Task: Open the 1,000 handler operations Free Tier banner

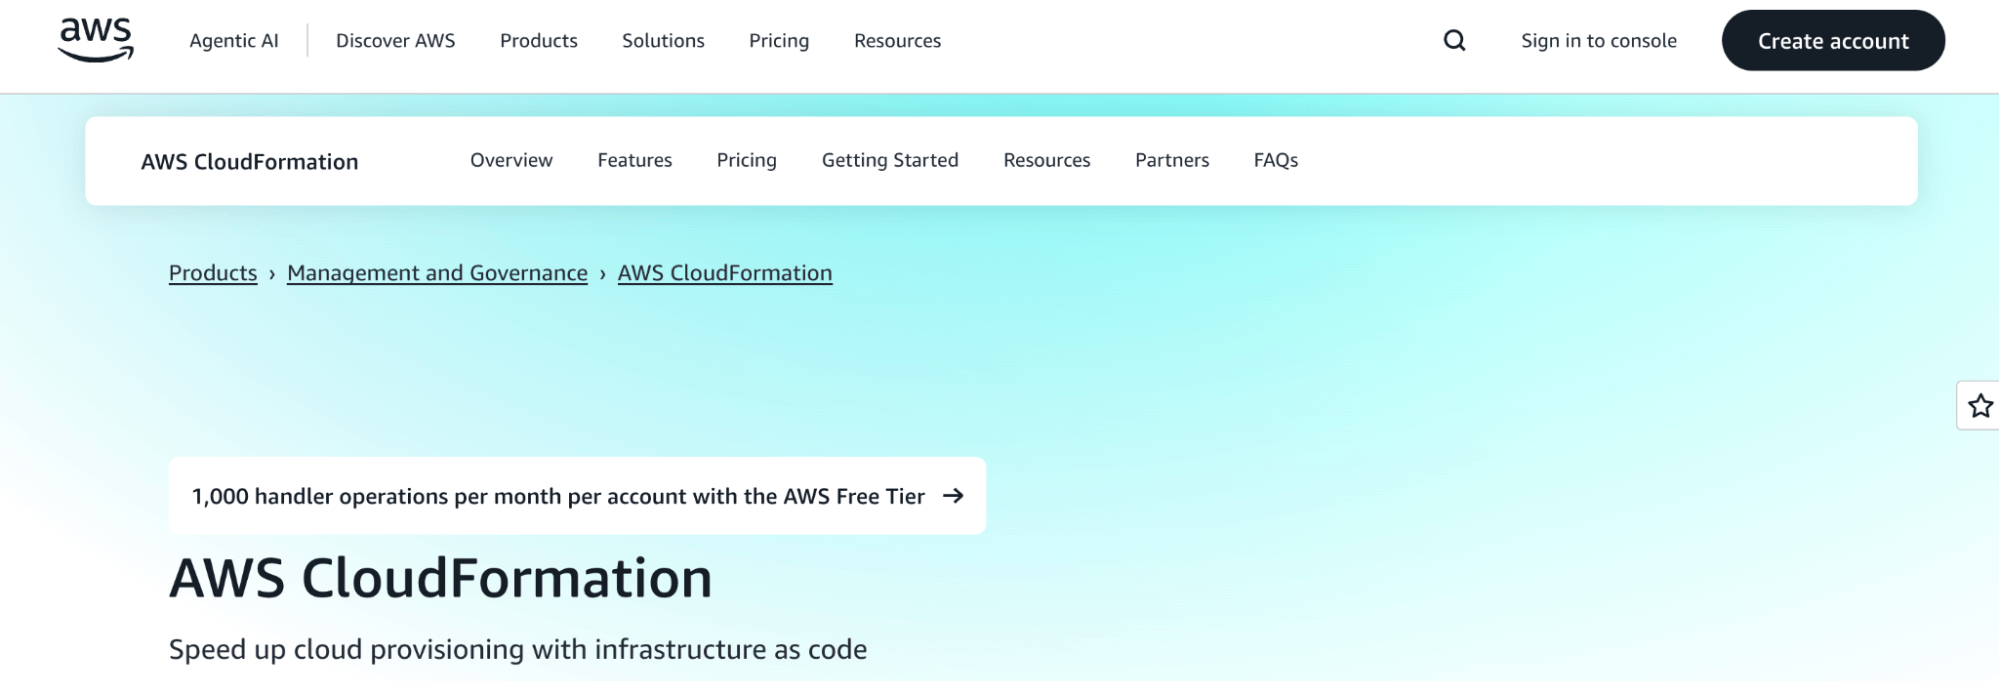Action: [x=577, y=496]
